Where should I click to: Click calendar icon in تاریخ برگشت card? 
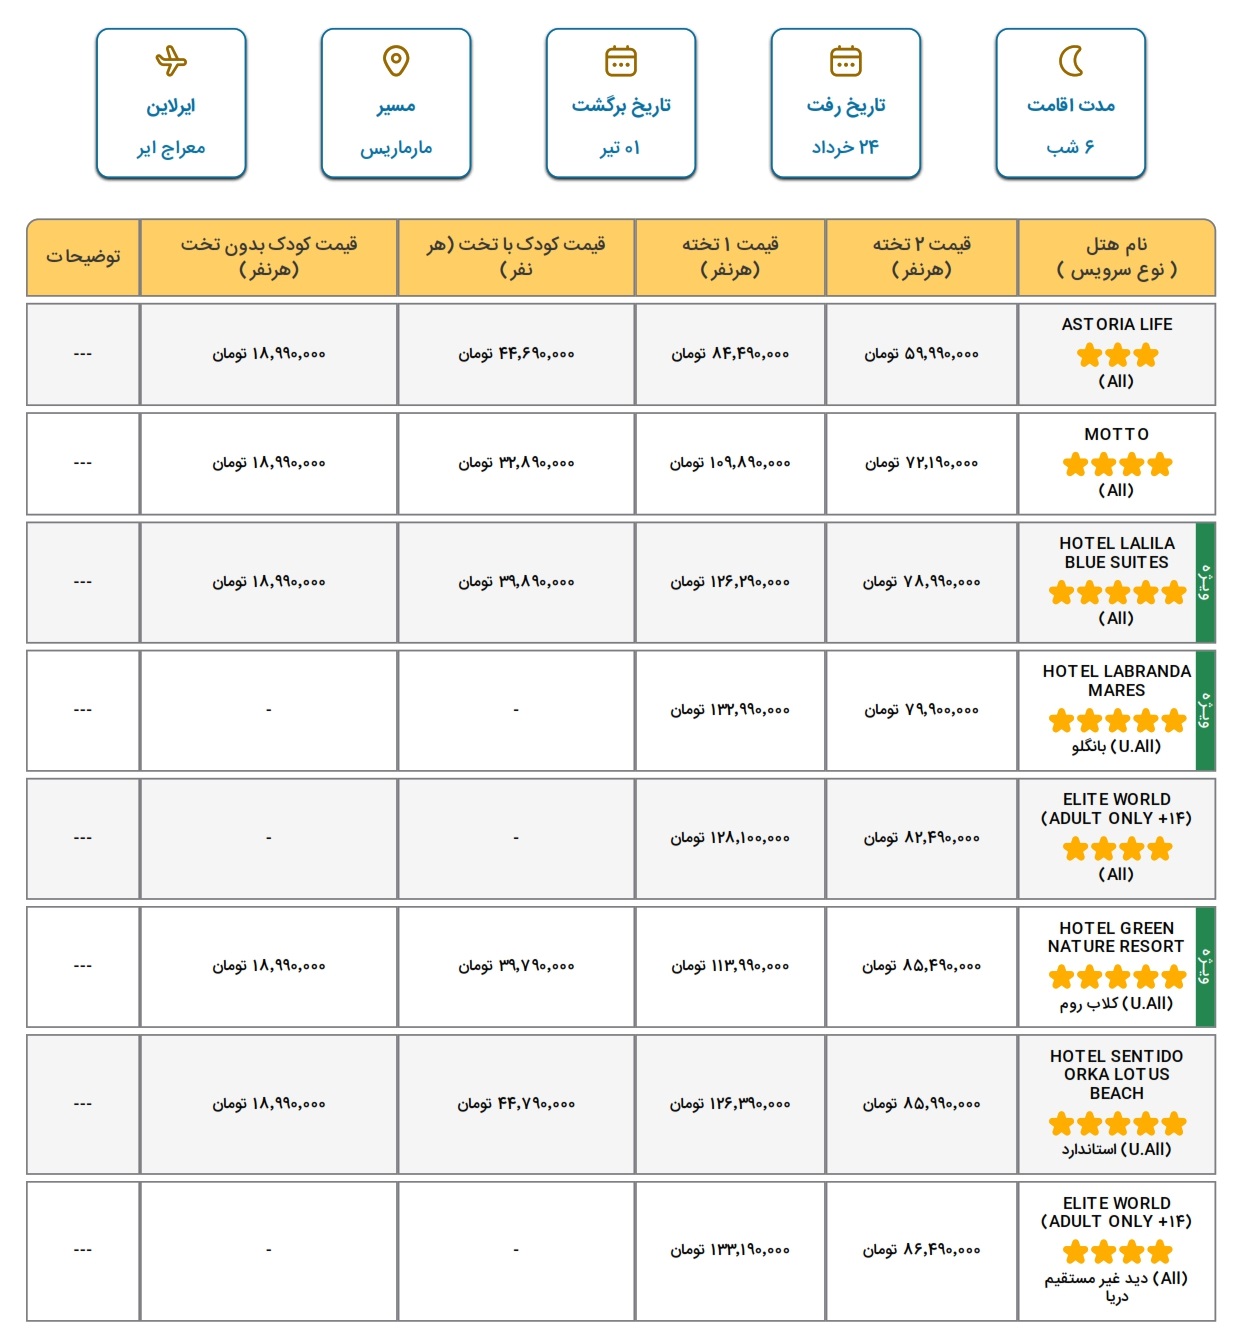[621, 61]
